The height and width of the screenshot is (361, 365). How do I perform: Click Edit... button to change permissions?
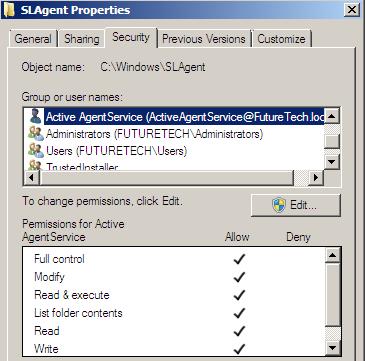point(296,205)
